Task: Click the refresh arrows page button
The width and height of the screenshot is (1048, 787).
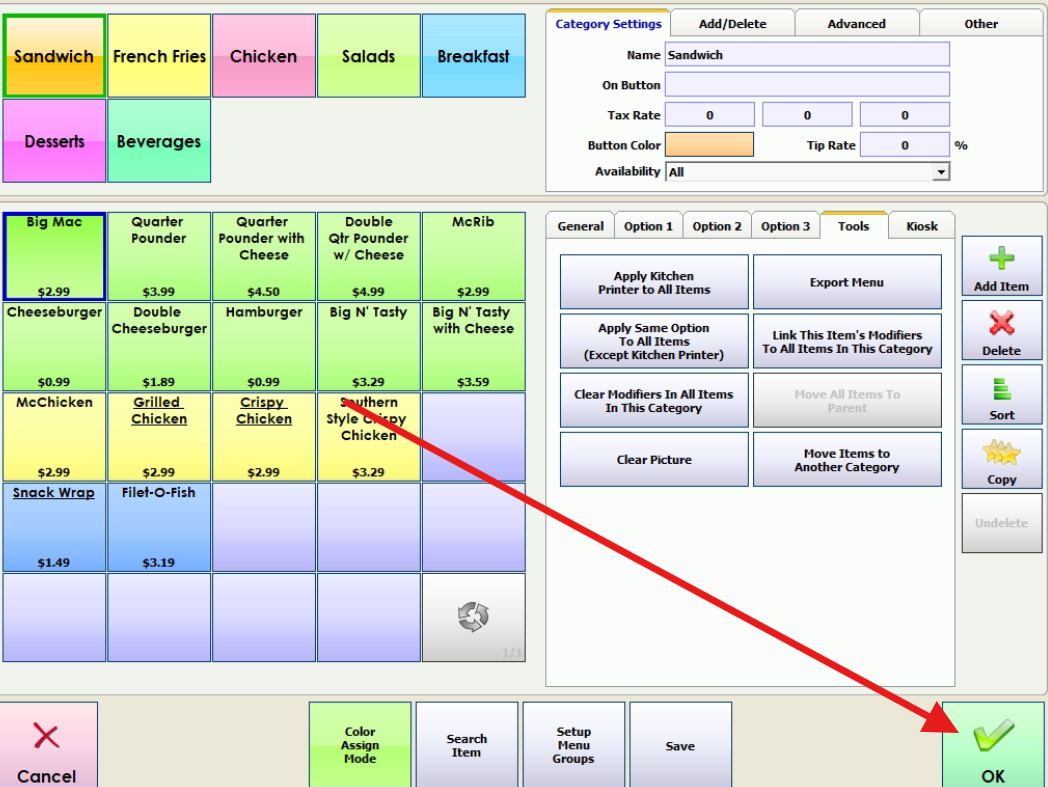Action: tap(474, 617)
